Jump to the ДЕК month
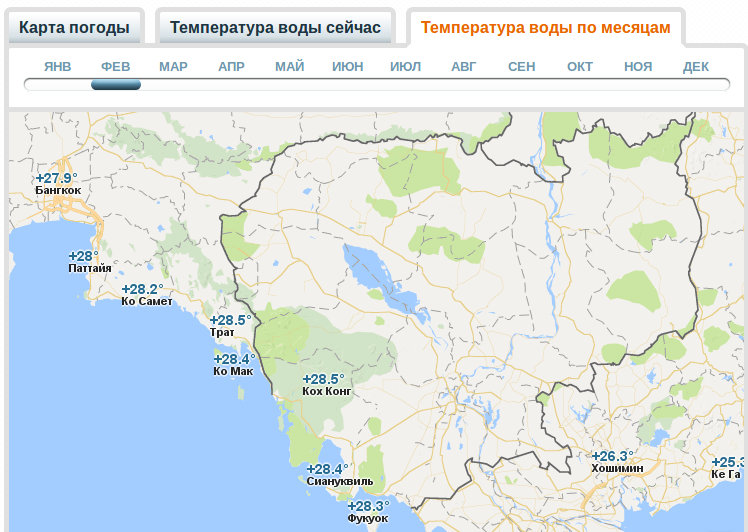Screen dimensions: 748x532 pyautogui.click(x=696, y=67)
